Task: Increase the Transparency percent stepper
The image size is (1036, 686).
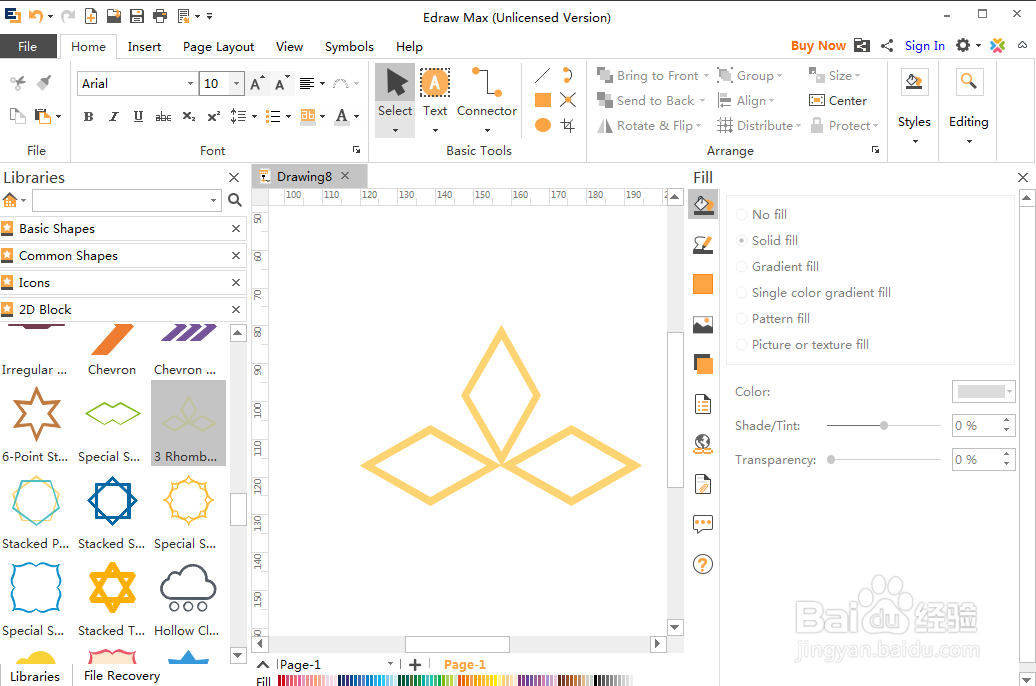Action: (1006, 453)
